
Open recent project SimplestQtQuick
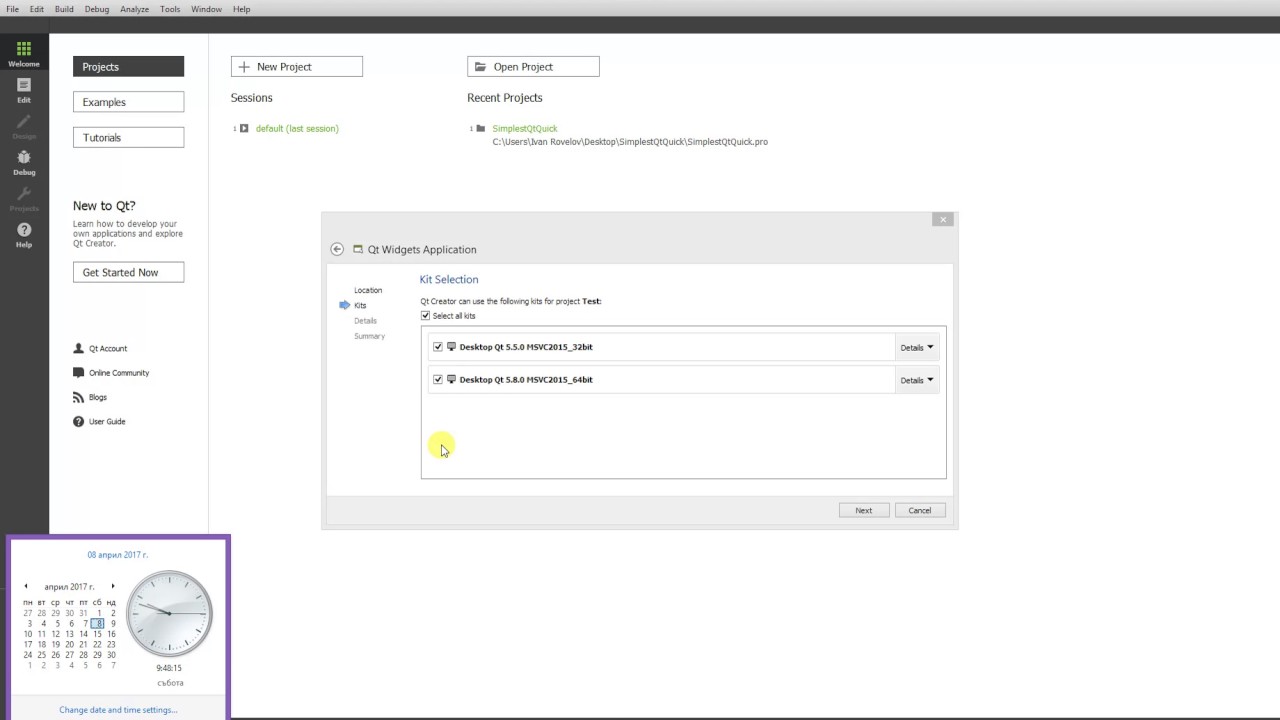(524, 128)
